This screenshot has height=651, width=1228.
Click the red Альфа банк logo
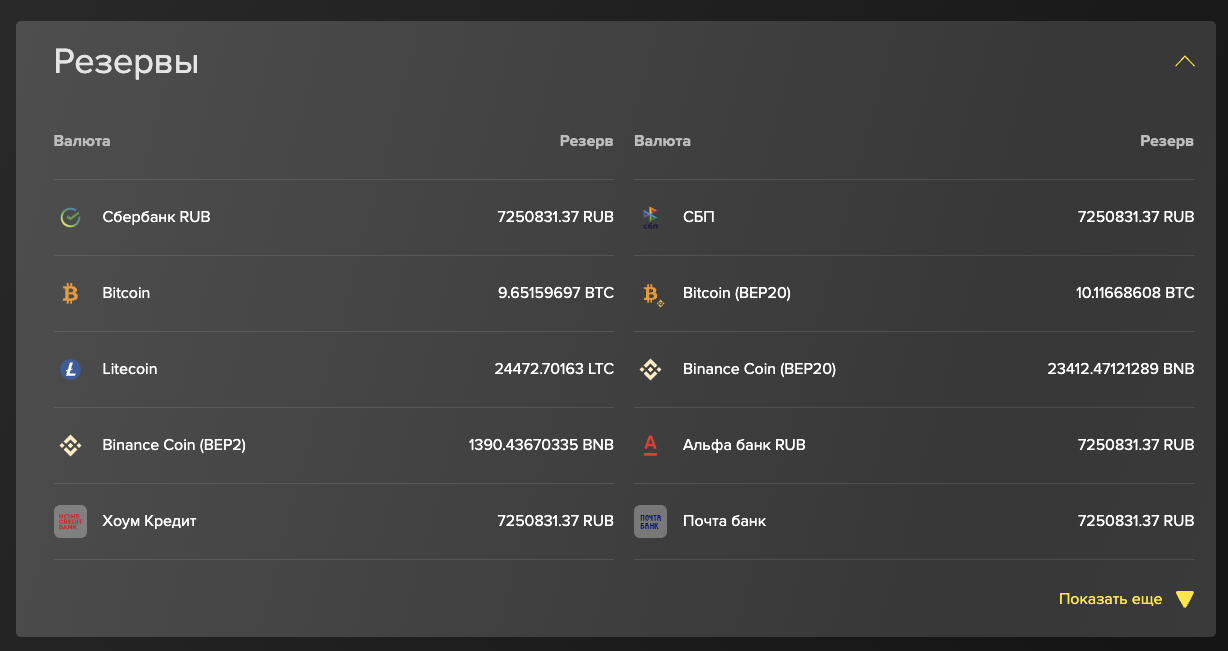(650, 445)
